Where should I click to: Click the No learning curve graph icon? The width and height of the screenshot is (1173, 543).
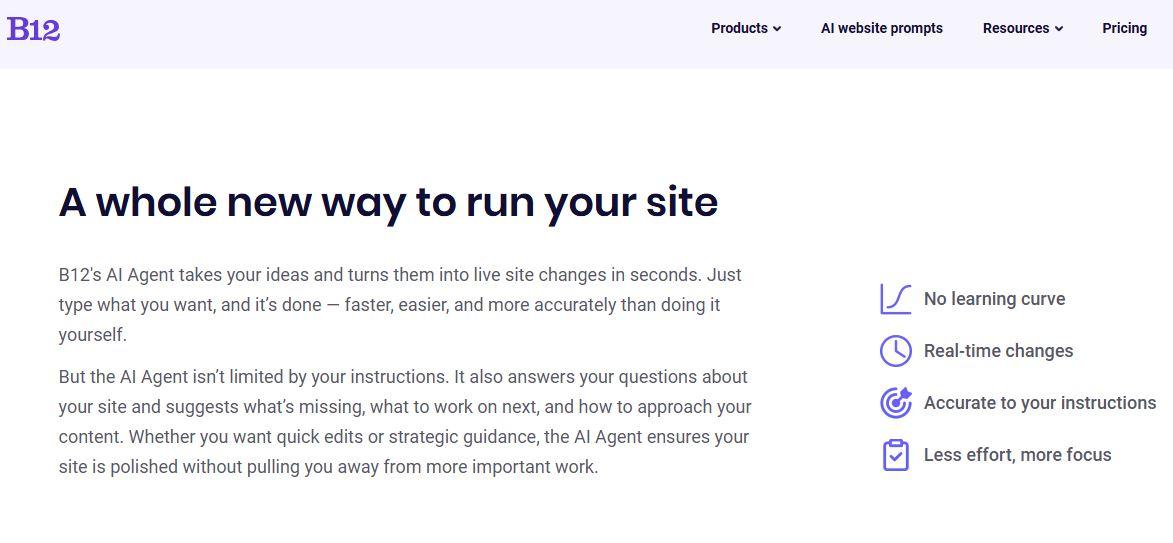pos(895,299)
